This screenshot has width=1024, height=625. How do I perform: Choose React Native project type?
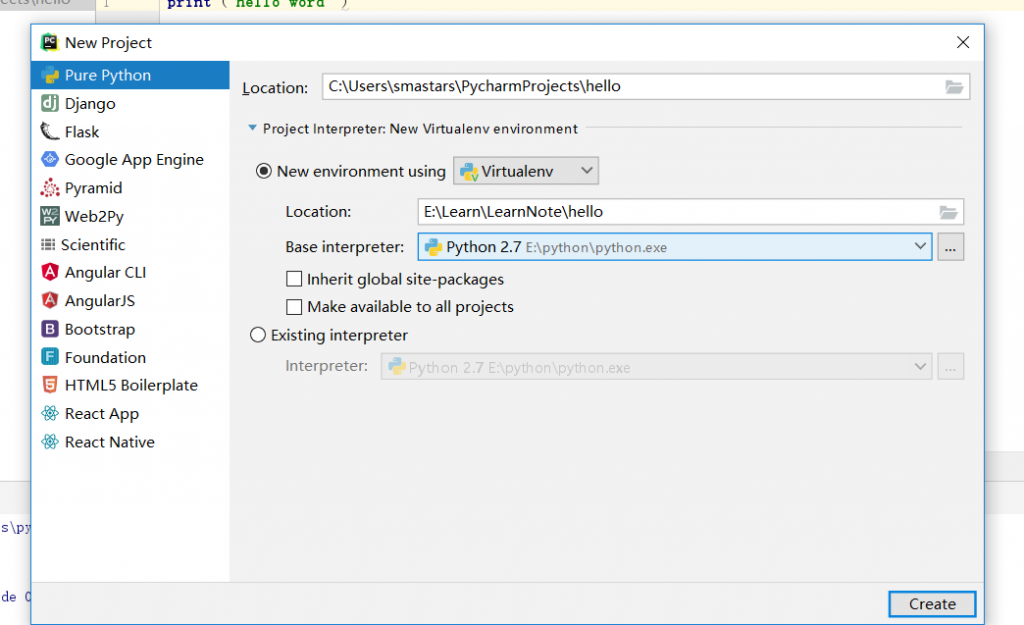pos(130,442)
